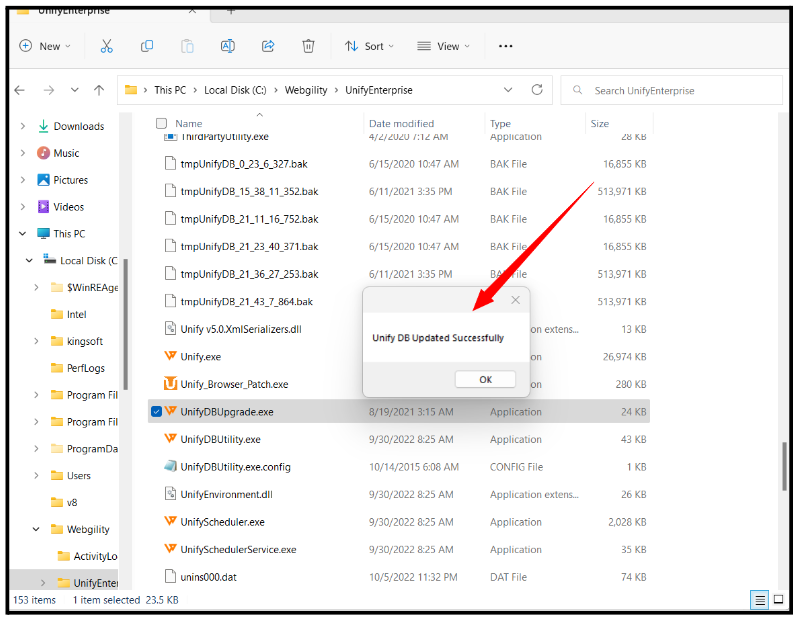This screenshot has height=620, width=798.
Task: Click the Unify_Browser_Patch.exe icon
Action: 170,384
